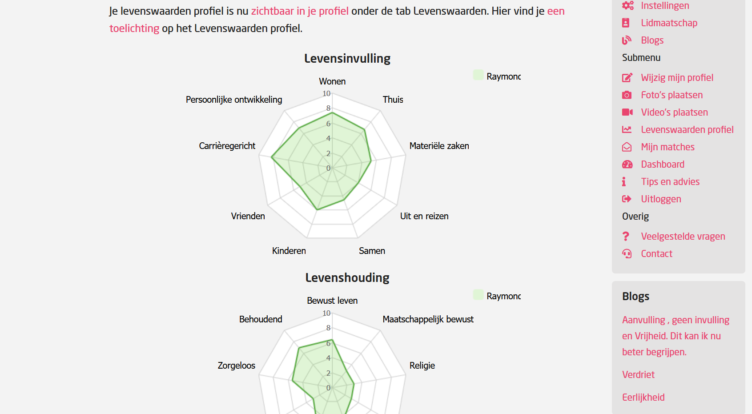This screenshot has width=752, height=414.
Task: Click the Uitloggen sign-out icon
Action: (x=627, y=199)
